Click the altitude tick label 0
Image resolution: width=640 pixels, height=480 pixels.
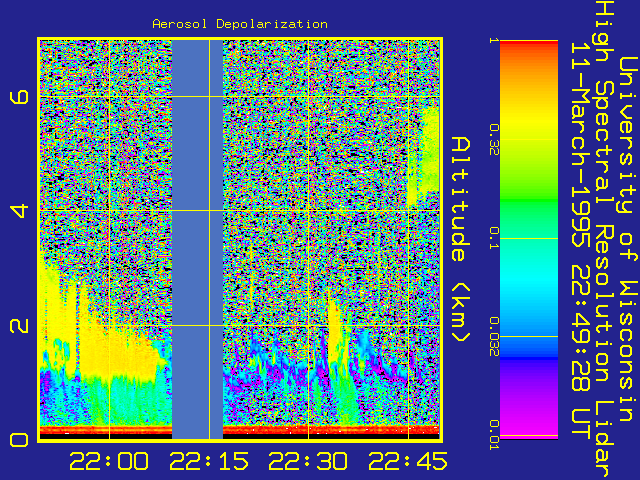click(x=20, y=440)
